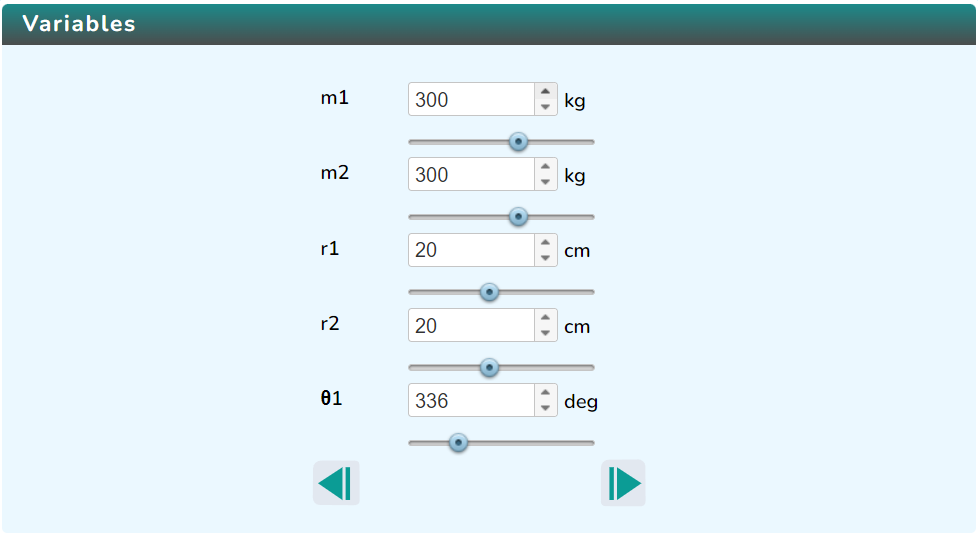
Task: Click the step-forward arrow icon
Action: (623, 483)
